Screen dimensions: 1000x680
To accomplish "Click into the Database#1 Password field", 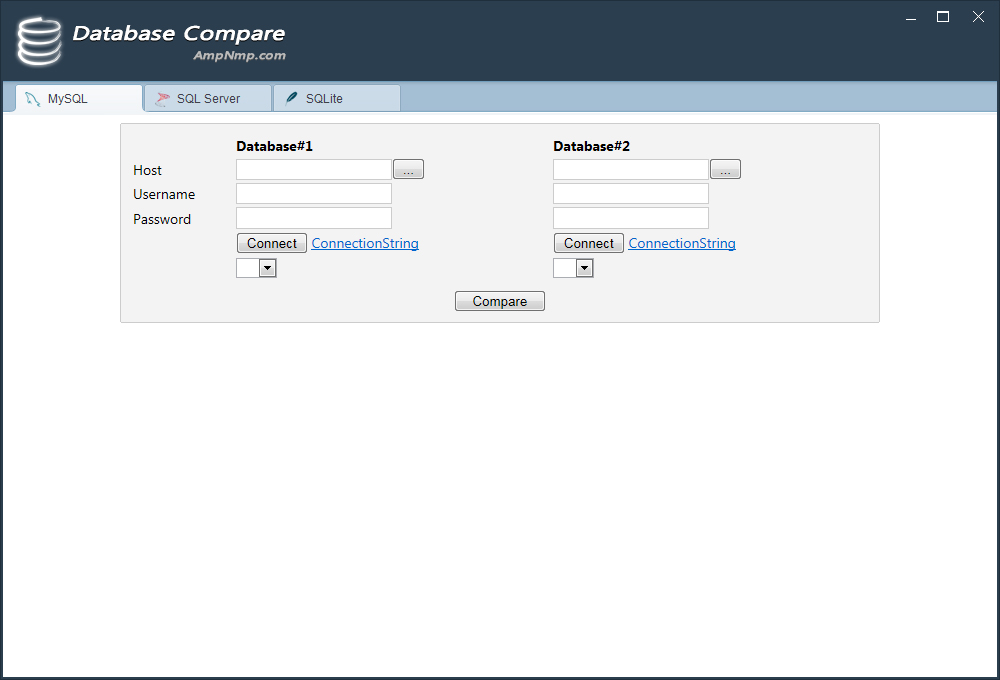I will tap(313, 218).
